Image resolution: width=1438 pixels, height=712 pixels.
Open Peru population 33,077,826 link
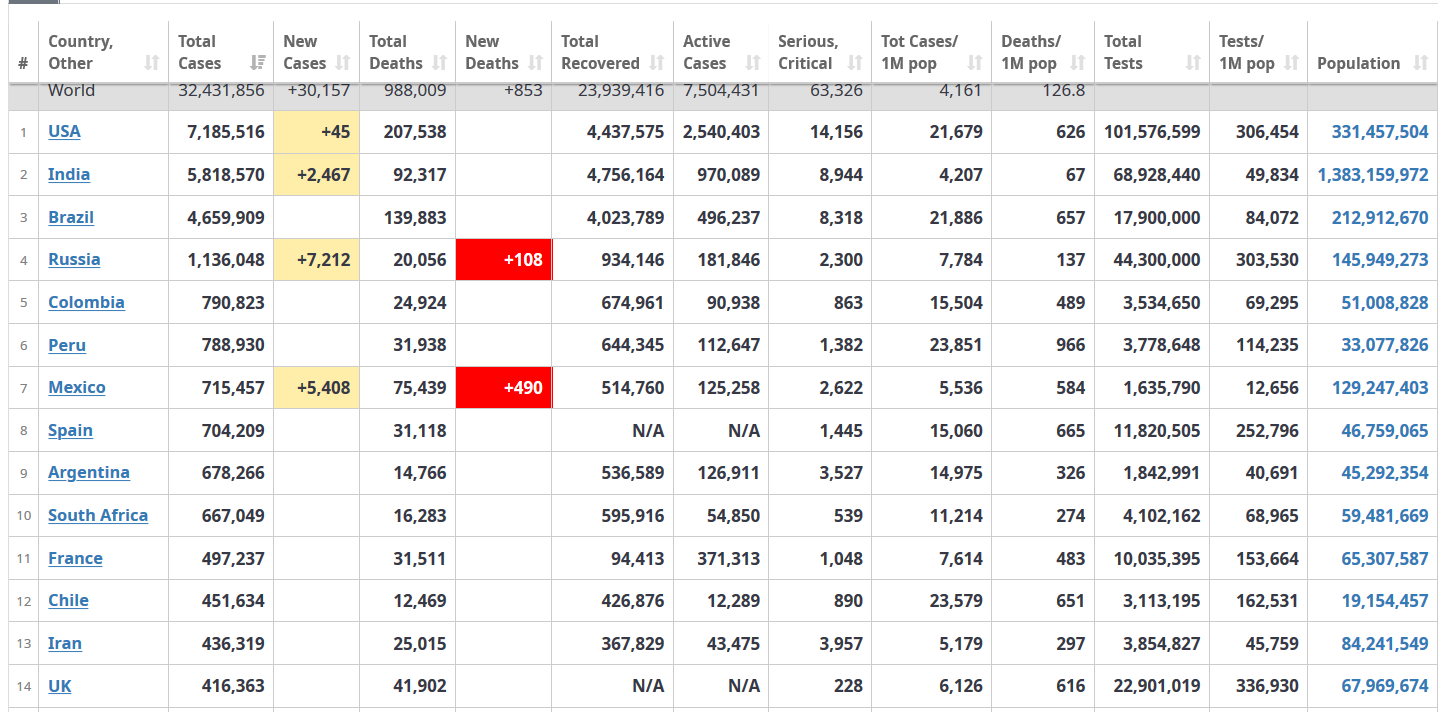[x=1385, y=345]
